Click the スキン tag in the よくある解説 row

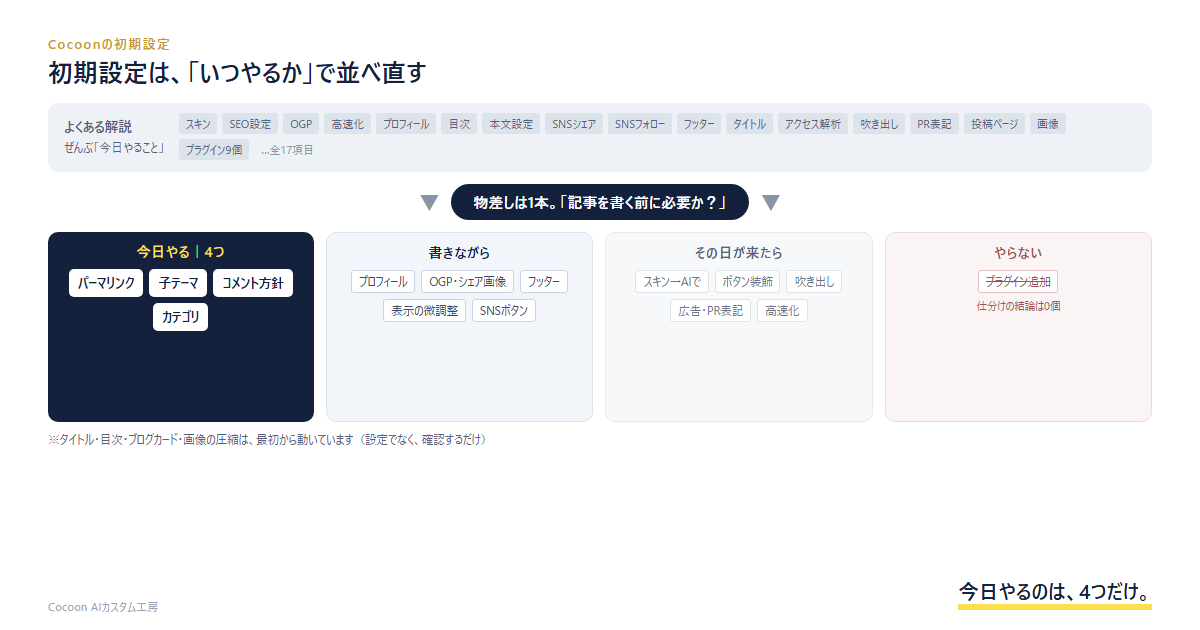pos(198,124)
